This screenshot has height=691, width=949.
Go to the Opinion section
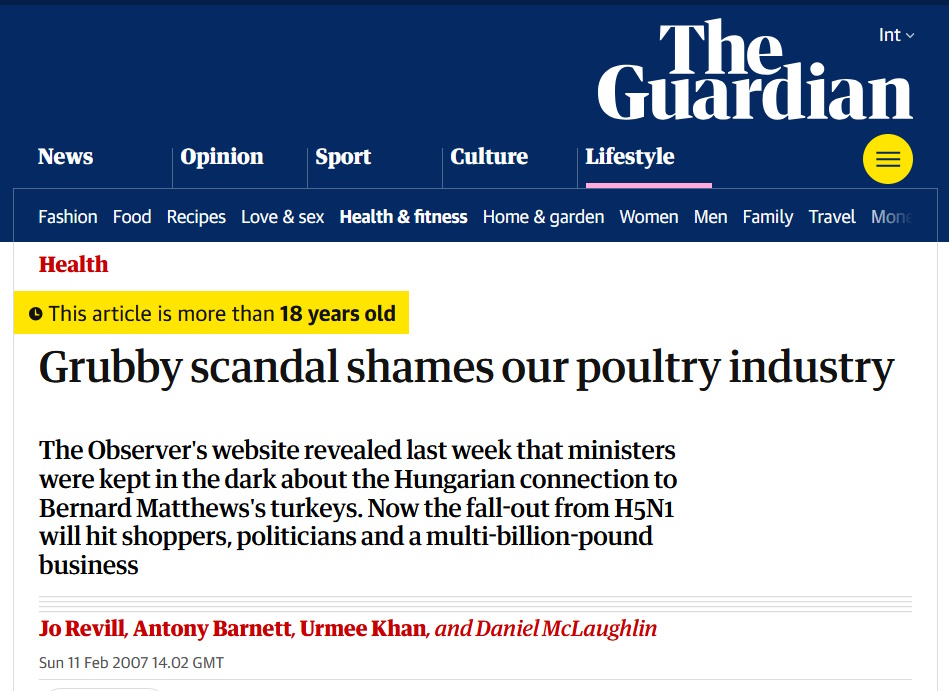point(222,157)
